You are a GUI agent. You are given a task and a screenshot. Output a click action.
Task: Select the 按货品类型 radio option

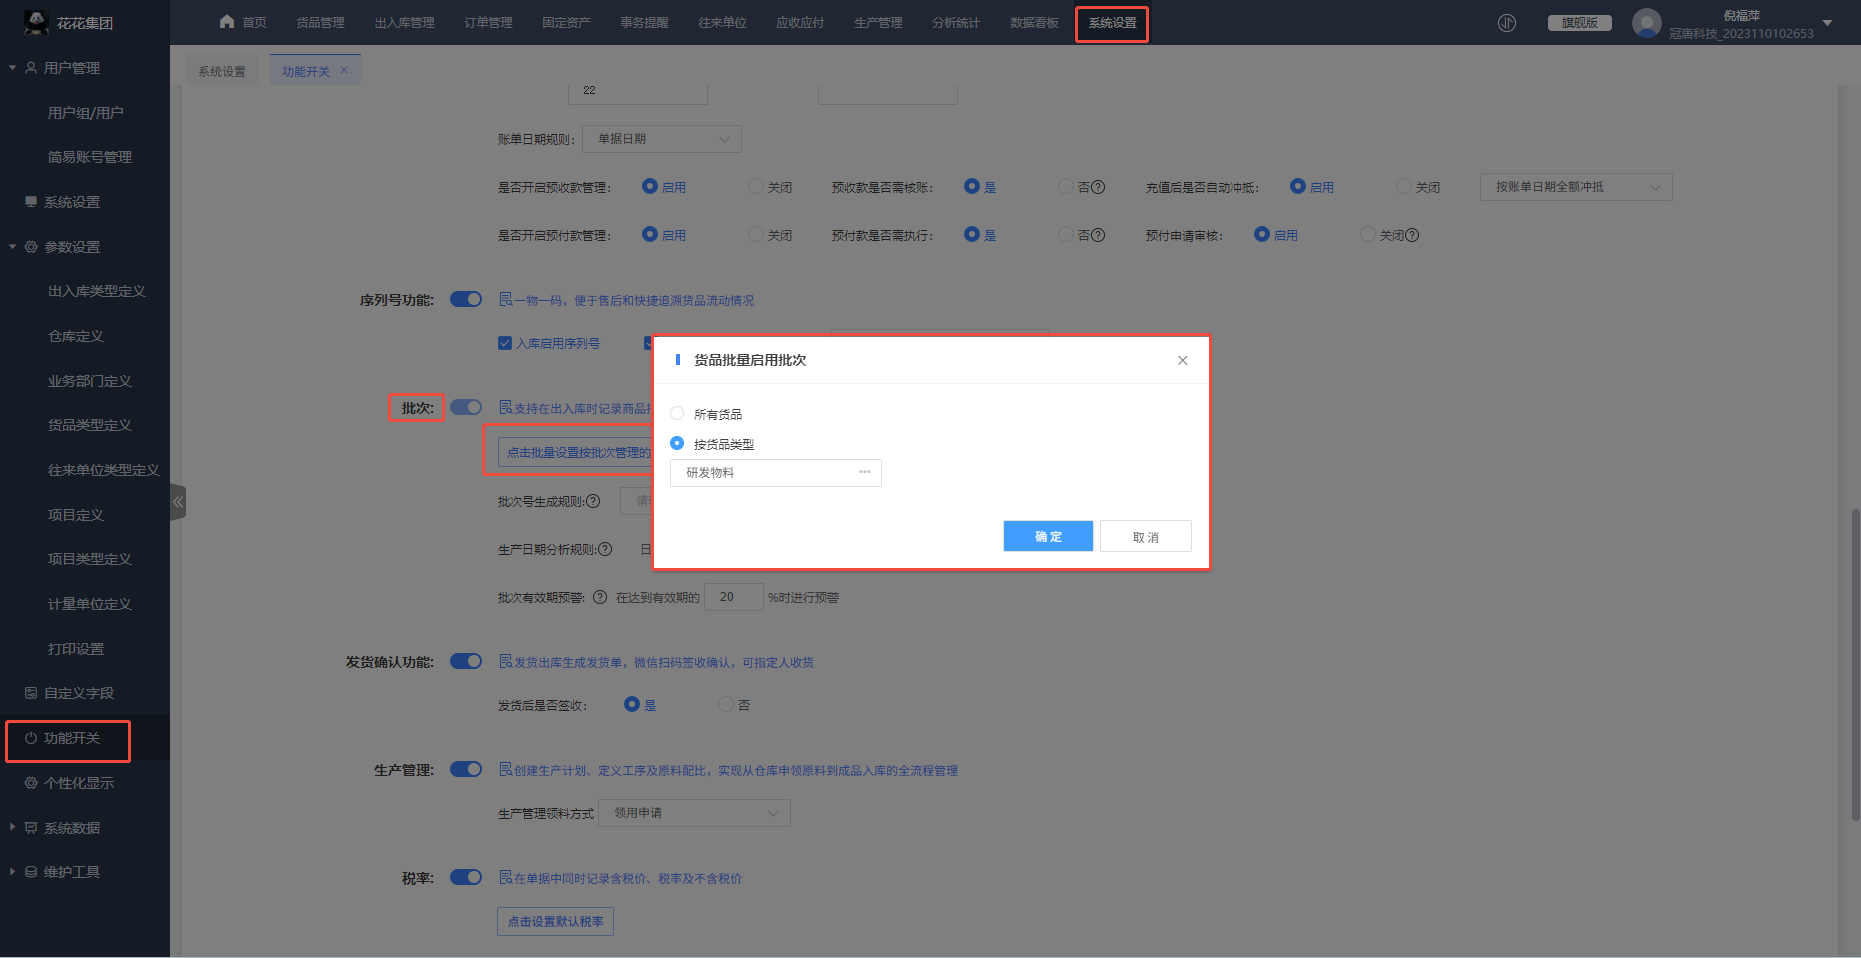(x=677, y=443)
